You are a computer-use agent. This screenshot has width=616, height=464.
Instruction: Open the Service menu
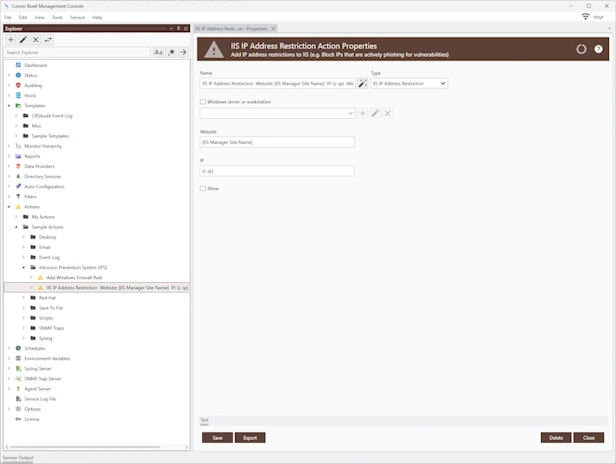[x=77, y=17]
